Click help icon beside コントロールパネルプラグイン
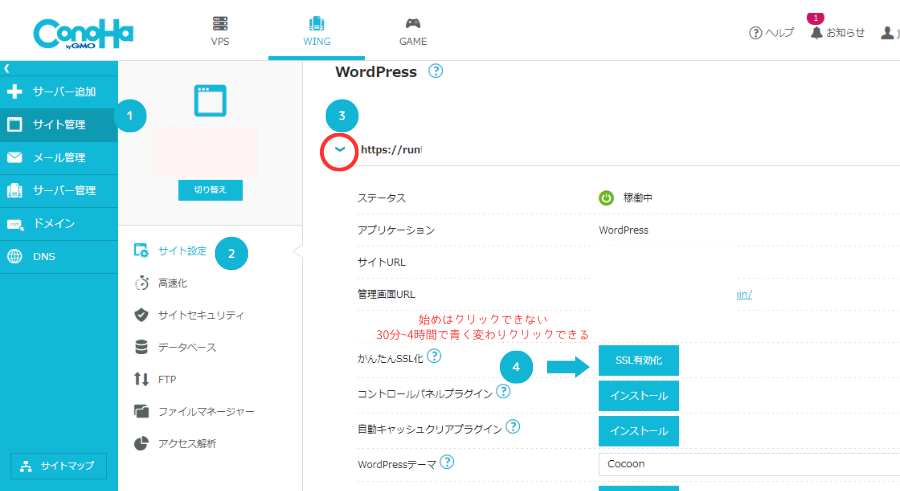900x491 pixels. tap(503, 392)
